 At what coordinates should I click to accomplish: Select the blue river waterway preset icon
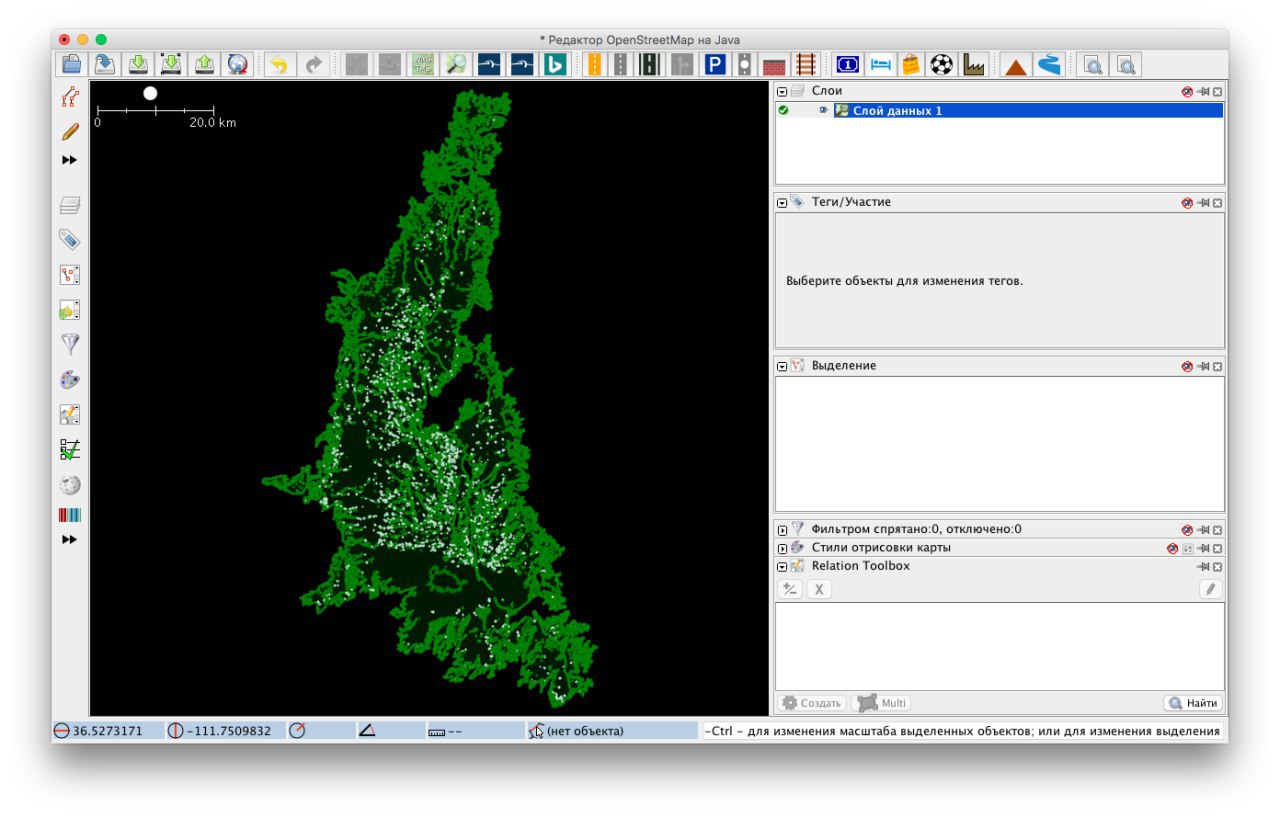pos(1049,64)
